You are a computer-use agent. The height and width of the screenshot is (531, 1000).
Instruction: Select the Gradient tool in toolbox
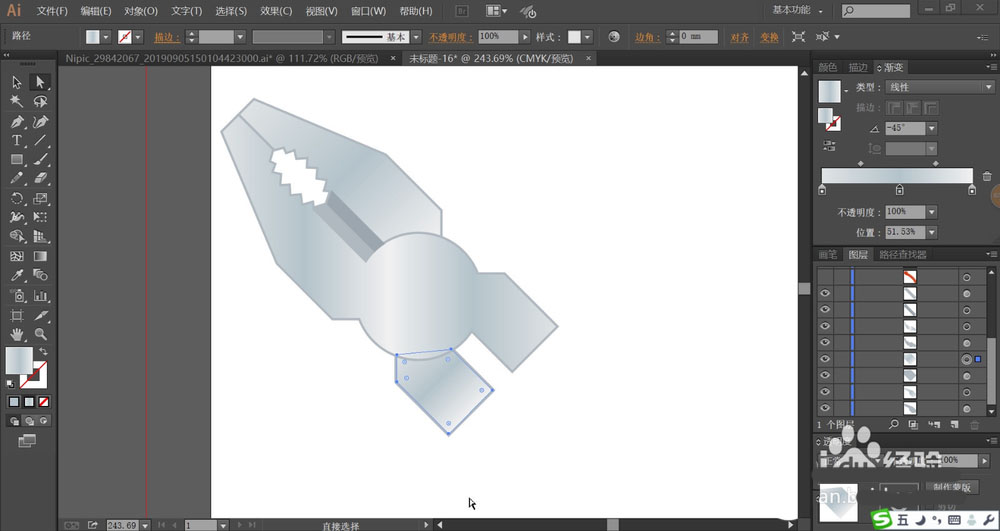point(40,256)
